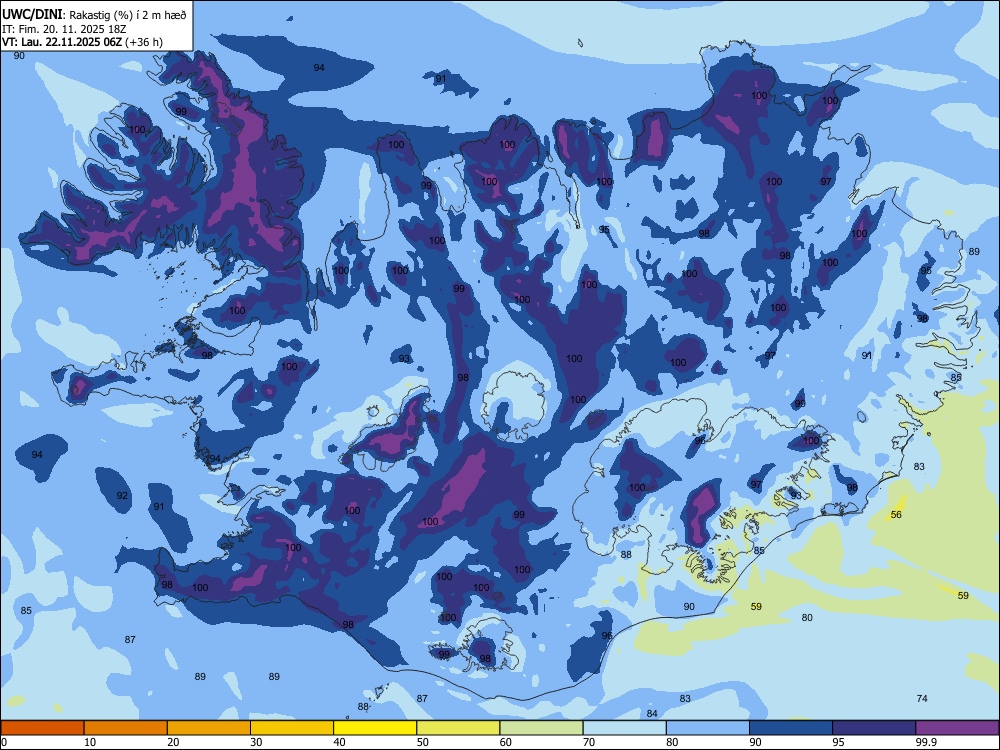1000x750 pixels.
Task: Click the 56 humidity value on the map
Action: [896, 515]
